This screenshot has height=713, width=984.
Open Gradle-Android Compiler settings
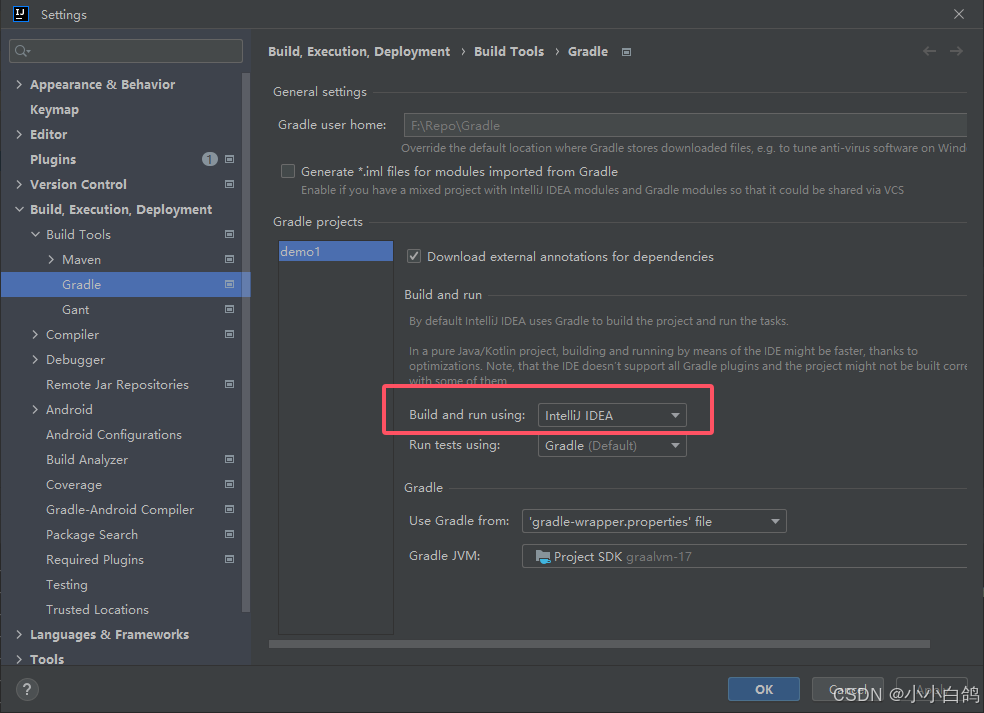[120, 510]
